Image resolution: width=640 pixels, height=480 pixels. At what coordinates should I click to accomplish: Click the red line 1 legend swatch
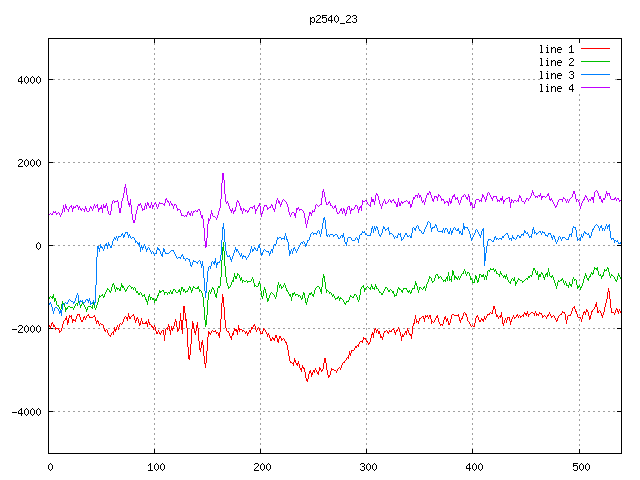tap(596, 49)
